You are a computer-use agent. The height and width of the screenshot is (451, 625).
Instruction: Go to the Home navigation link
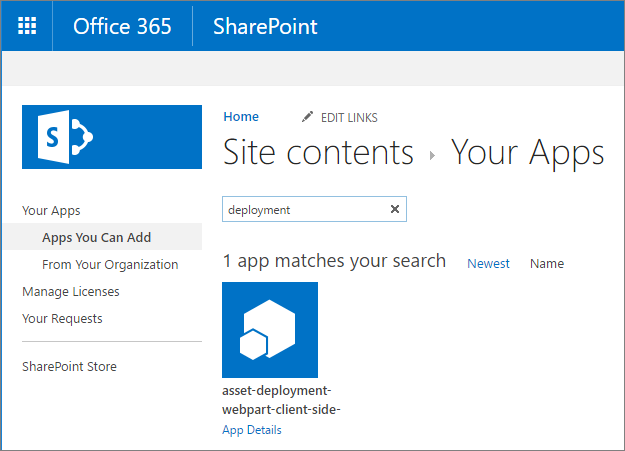(x=241, y=117)
